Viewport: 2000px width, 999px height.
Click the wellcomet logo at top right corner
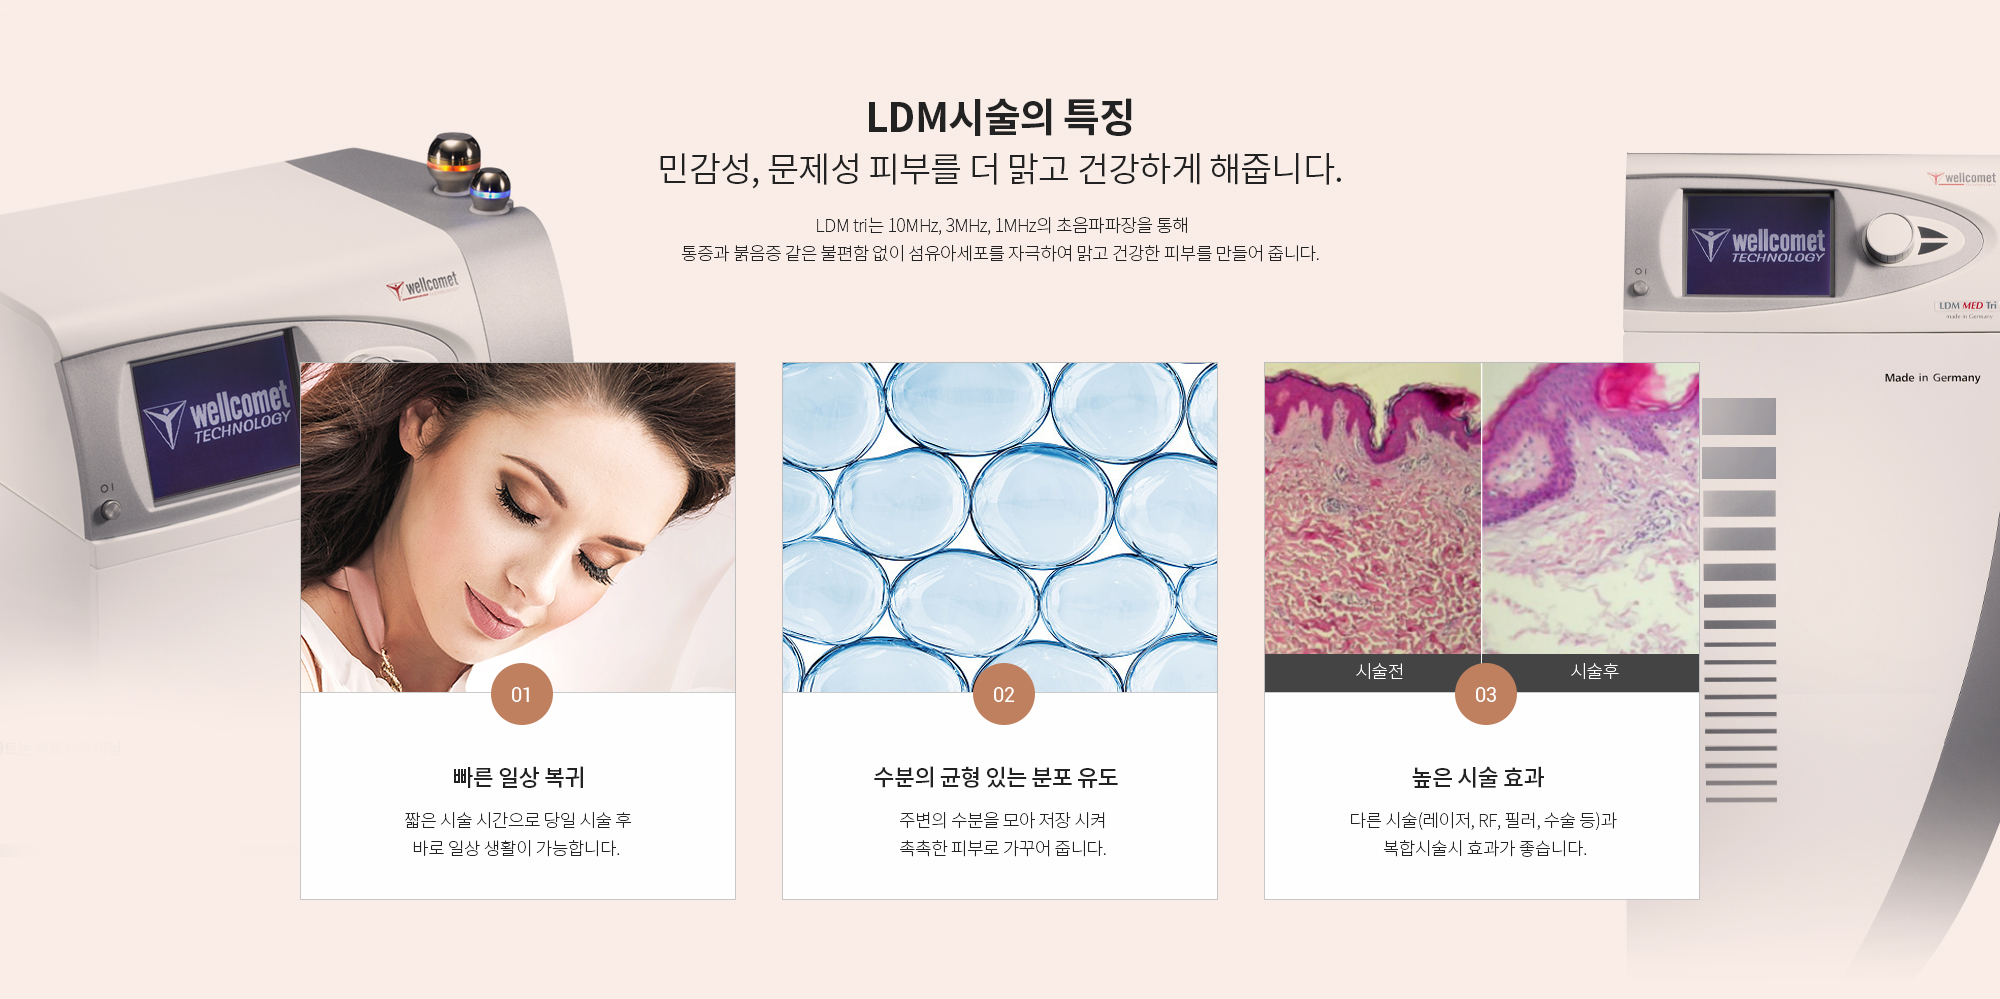pyautogui.click(x=1962, y=178)
